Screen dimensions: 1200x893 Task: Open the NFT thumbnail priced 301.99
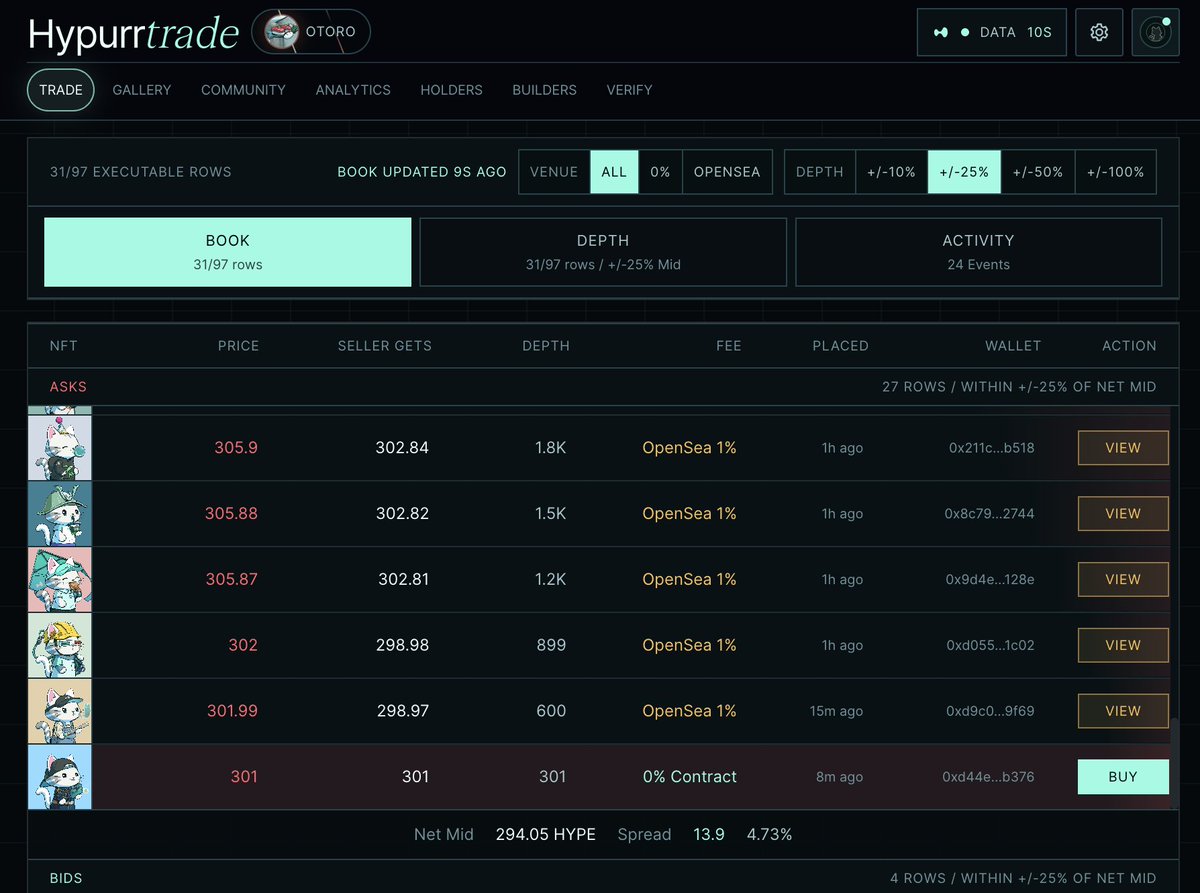[x=60, y=711]
